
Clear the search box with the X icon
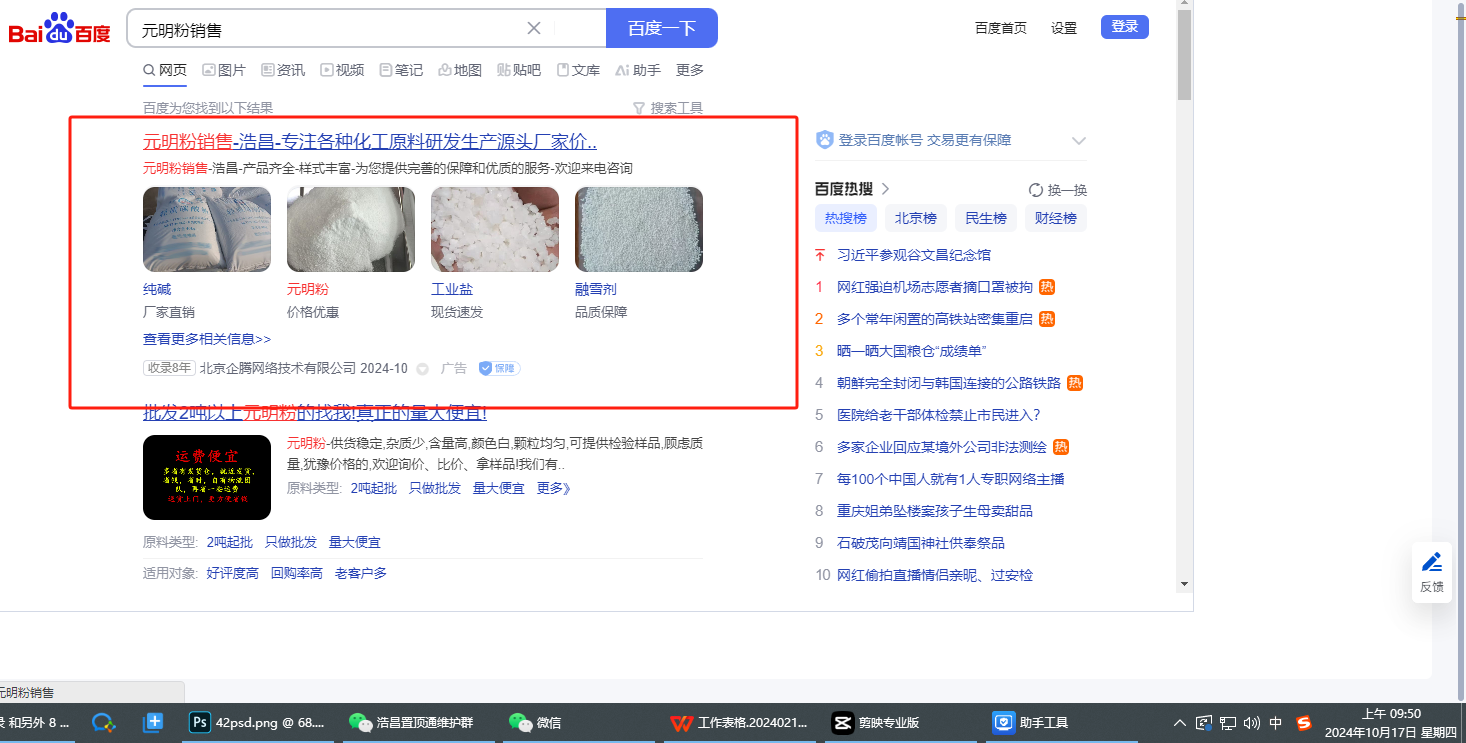click(x=534, y=28)
